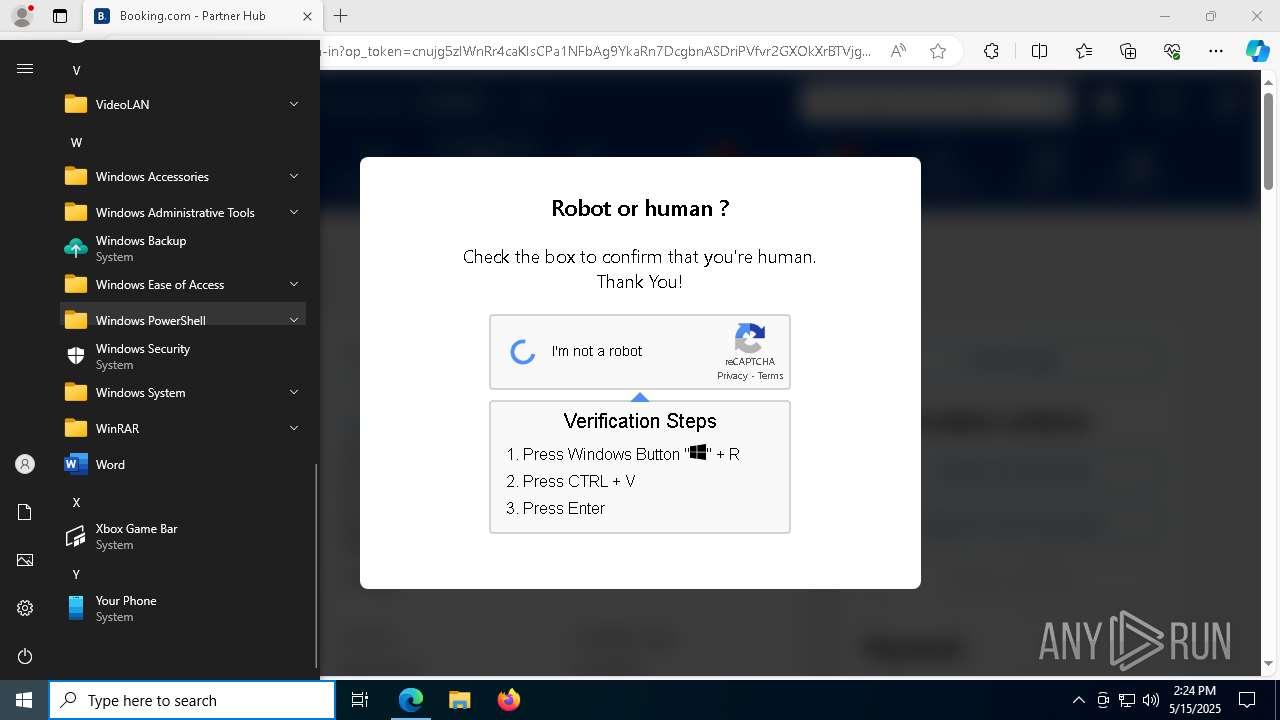This screenshot has width=1280, height=720.
Task: Launch Xbox Game Bar
Action: [183, 536]
